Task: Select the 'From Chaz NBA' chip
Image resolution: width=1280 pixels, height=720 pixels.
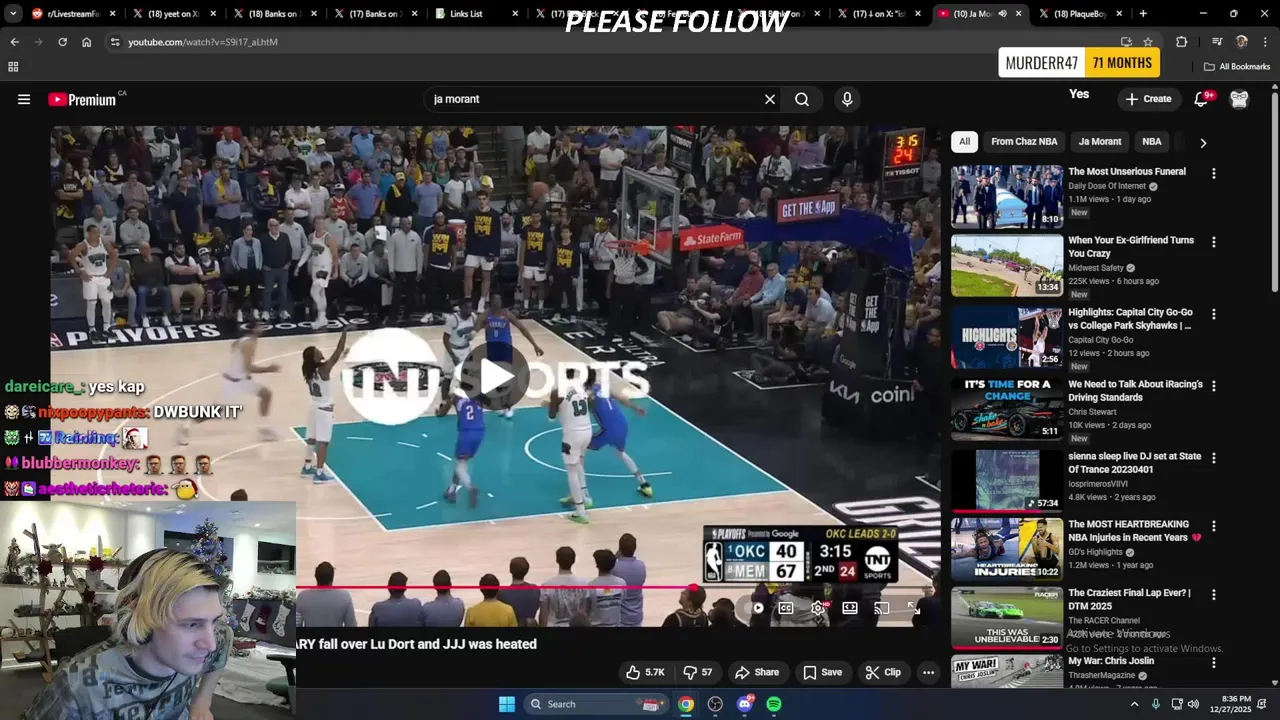Action: (x=1024, y=142)
